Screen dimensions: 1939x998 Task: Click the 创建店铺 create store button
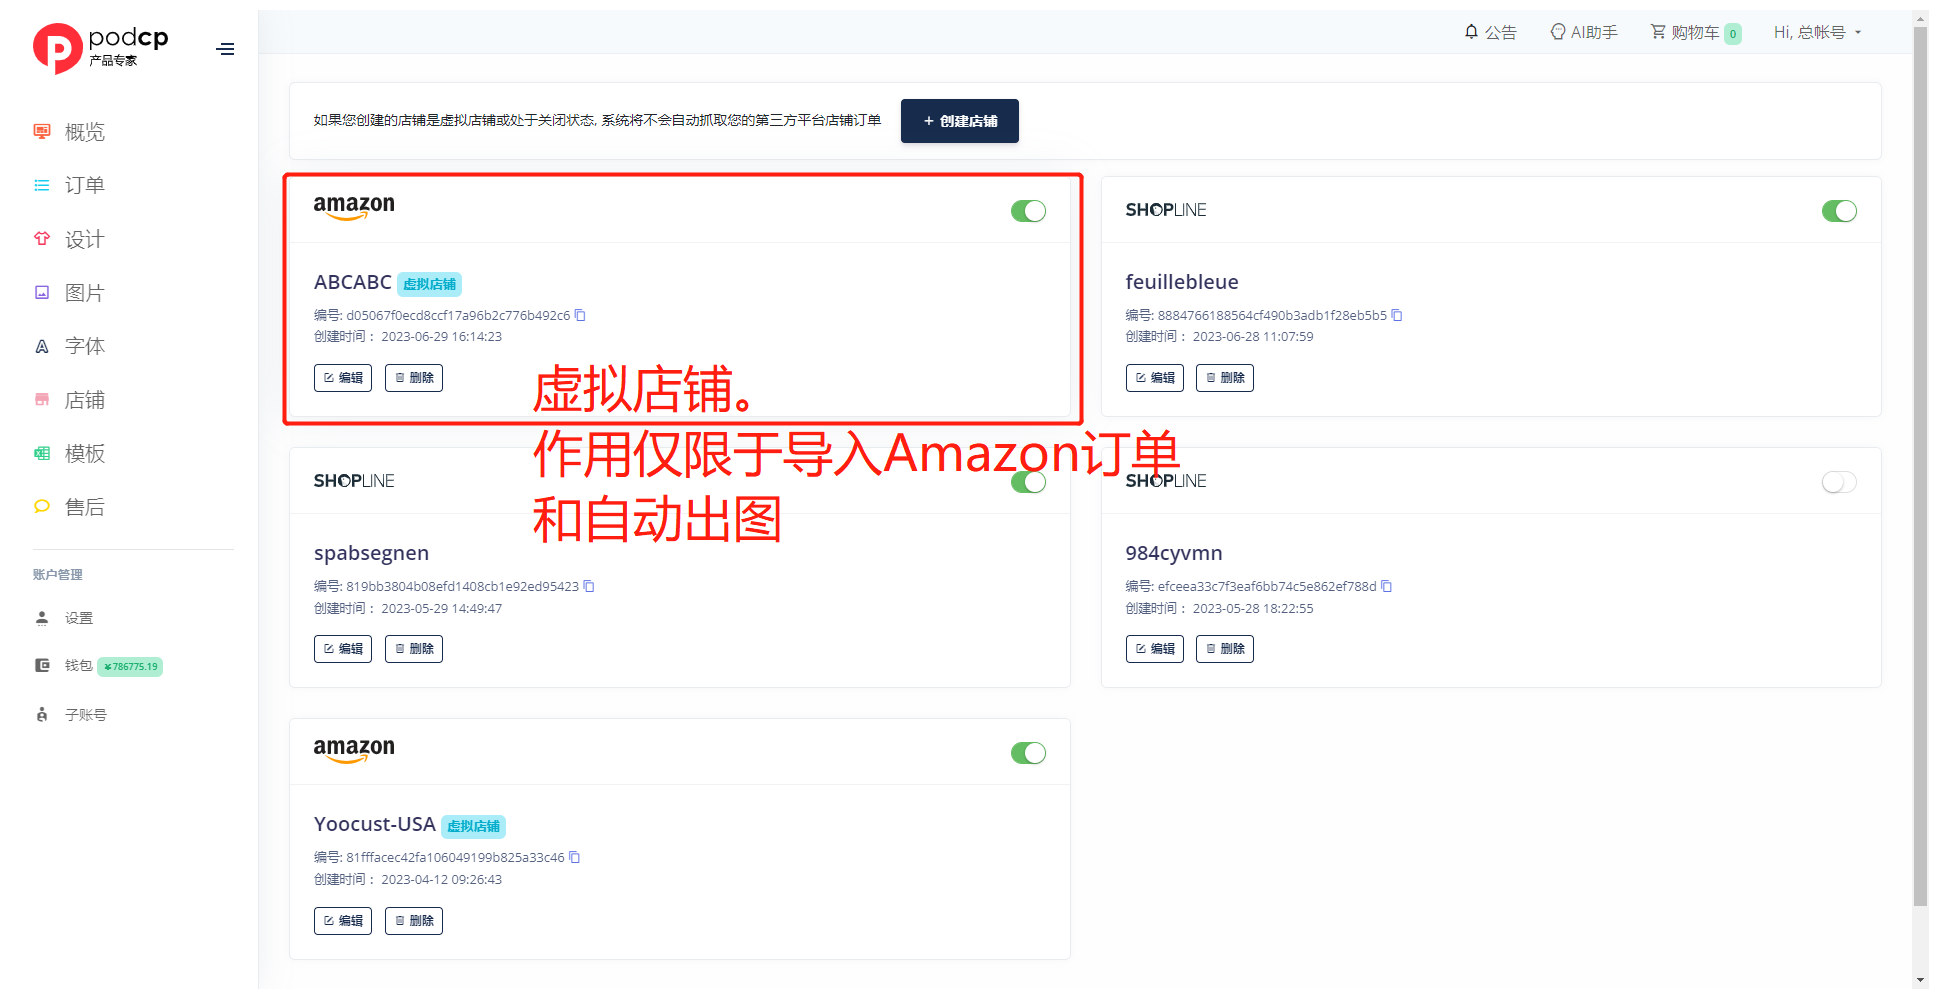pyautogui.click(x=960, y=121)
